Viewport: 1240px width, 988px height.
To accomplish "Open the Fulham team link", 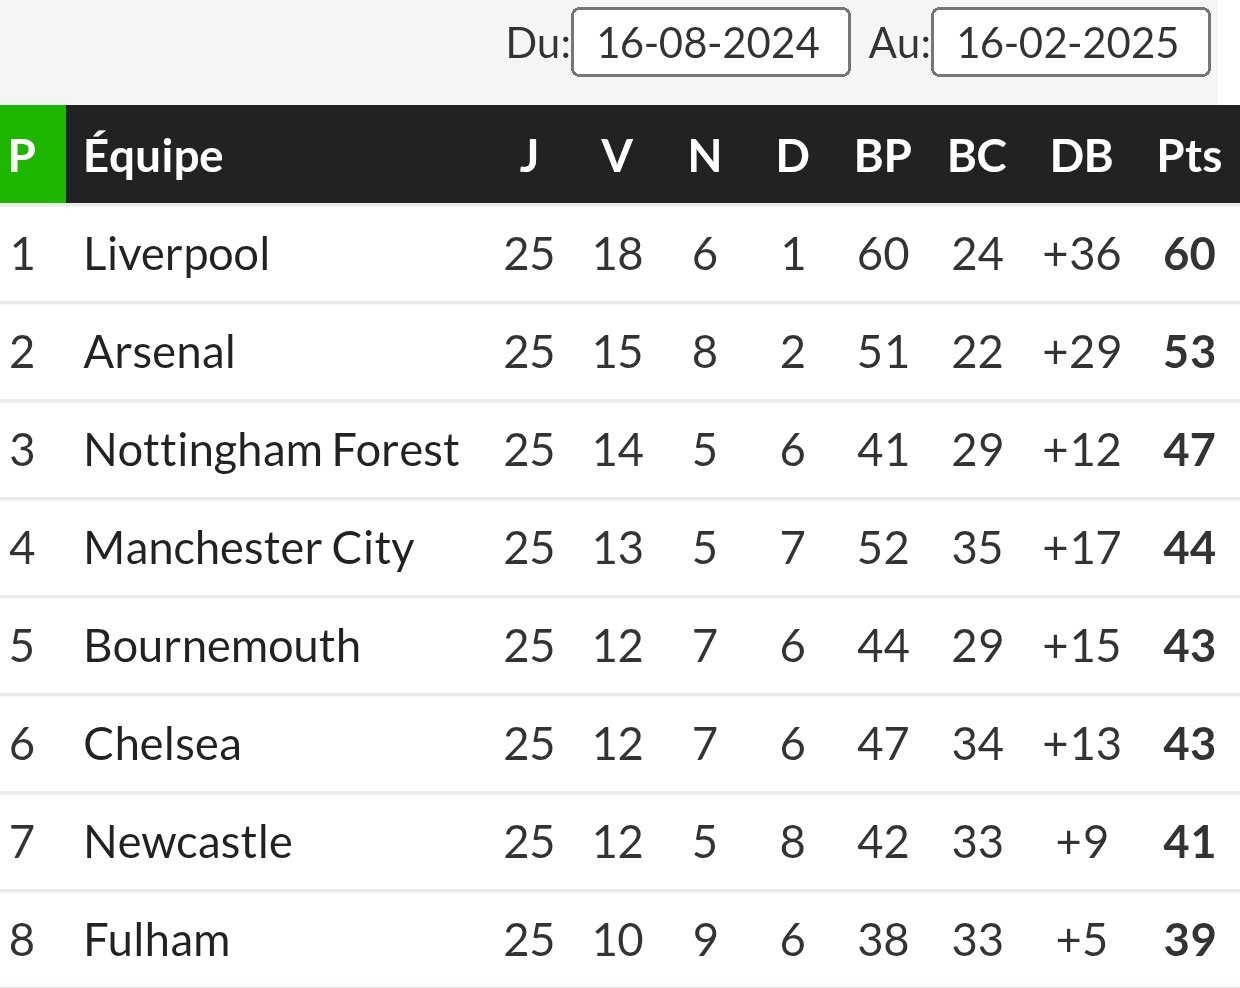I will tap(157, 940).
